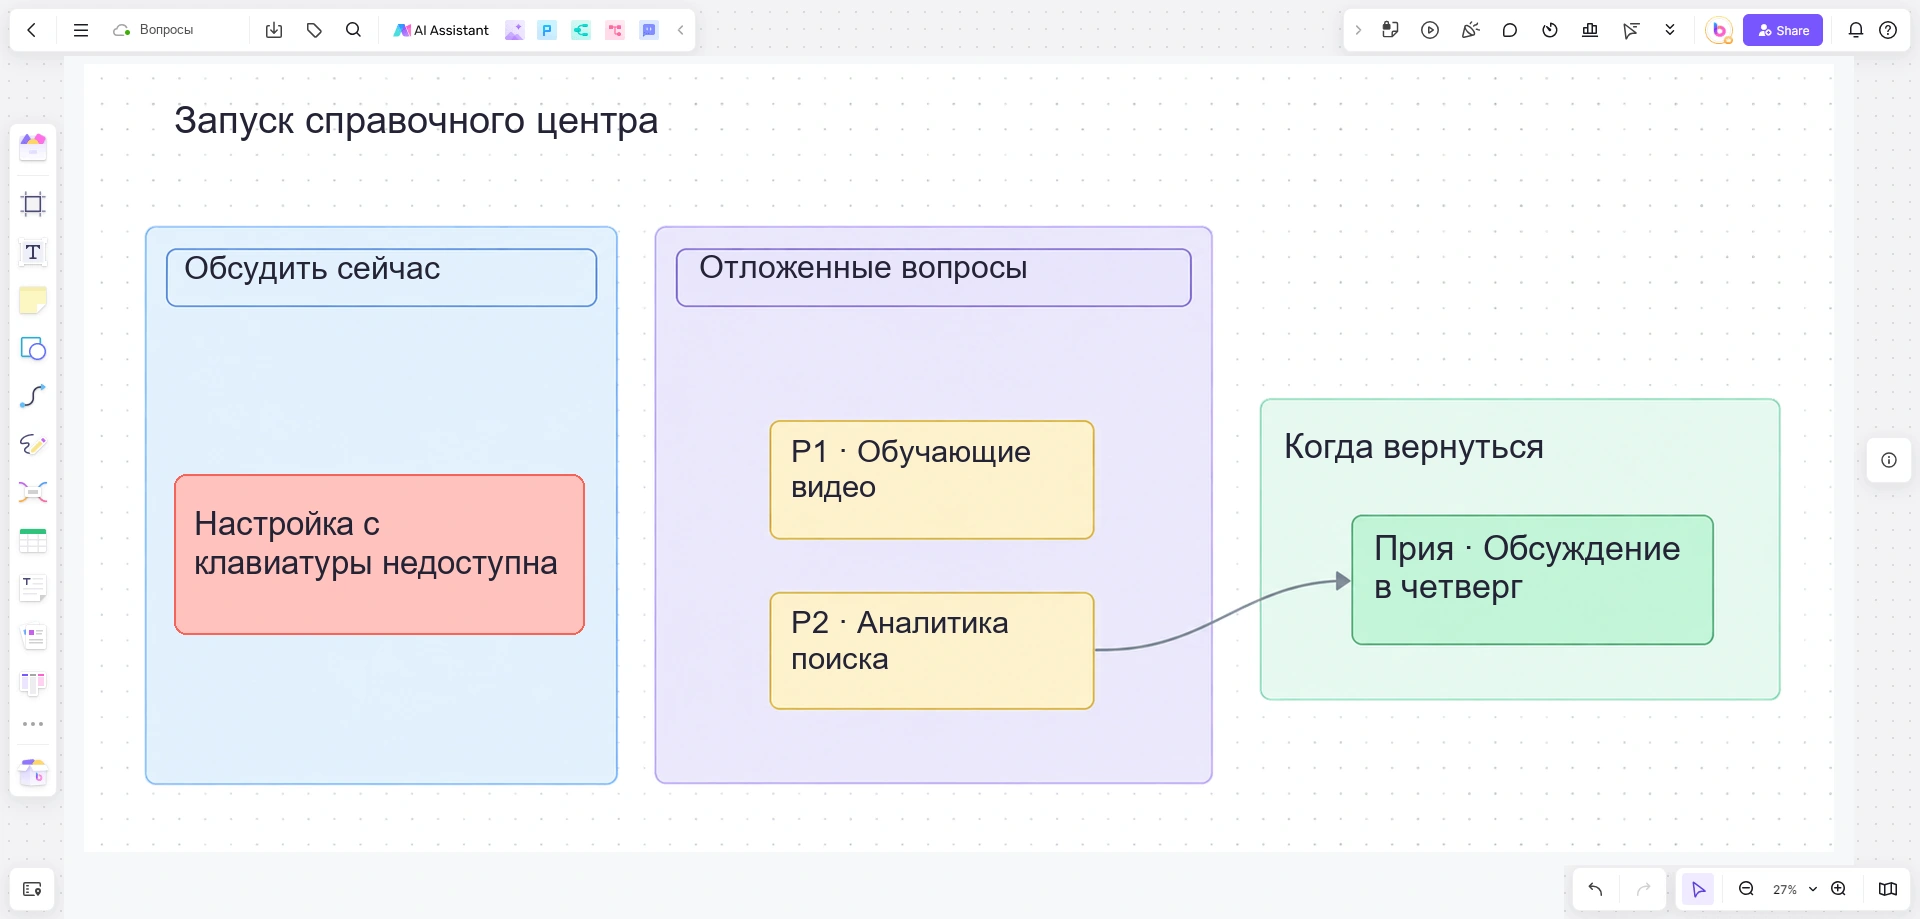Select the Connector line tool
This screenshot has height=919, width=1920.
click(33, 396)
